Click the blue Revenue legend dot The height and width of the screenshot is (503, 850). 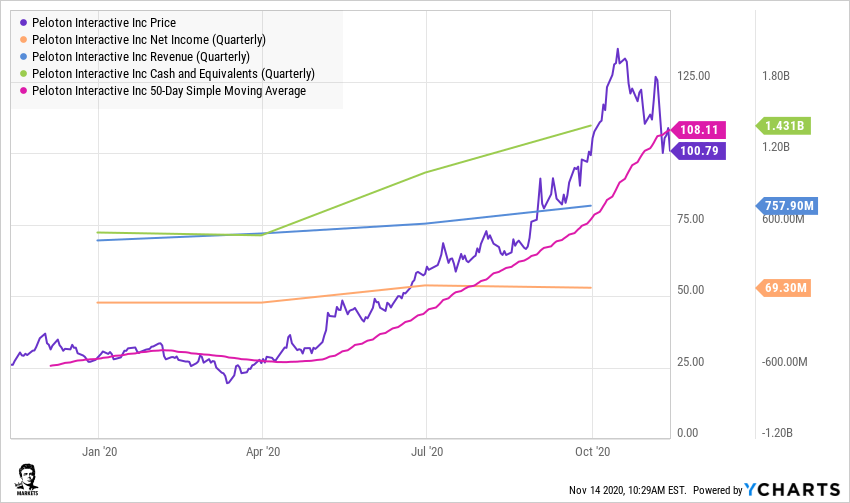pyautogui.click(x=23, y=56)
